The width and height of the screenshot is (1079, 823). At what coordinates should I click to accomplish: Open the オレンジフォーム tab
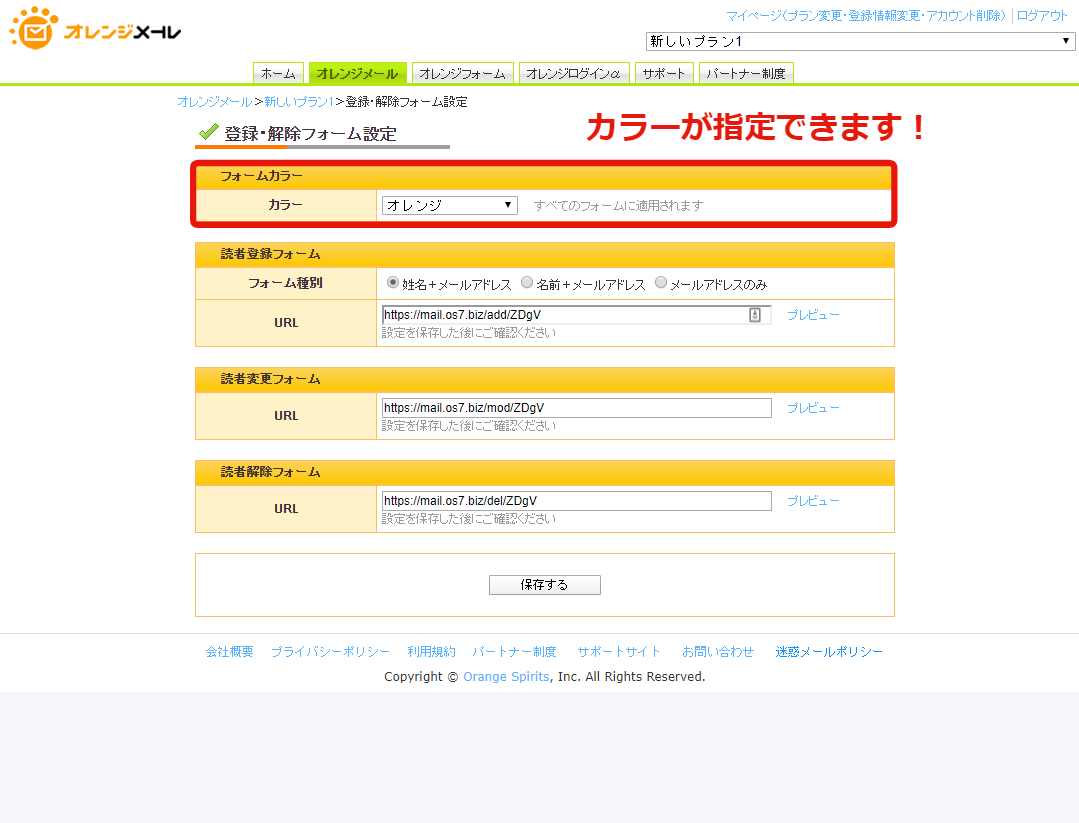[x=462, y=73]
